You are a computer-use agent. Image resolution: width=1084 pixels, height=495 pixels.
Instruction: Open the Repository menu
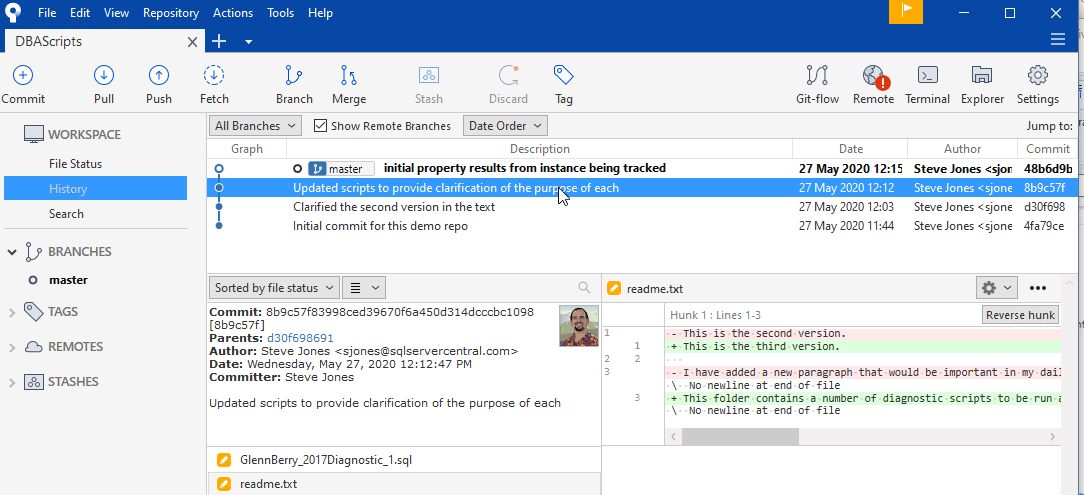[x=170, y=13]
